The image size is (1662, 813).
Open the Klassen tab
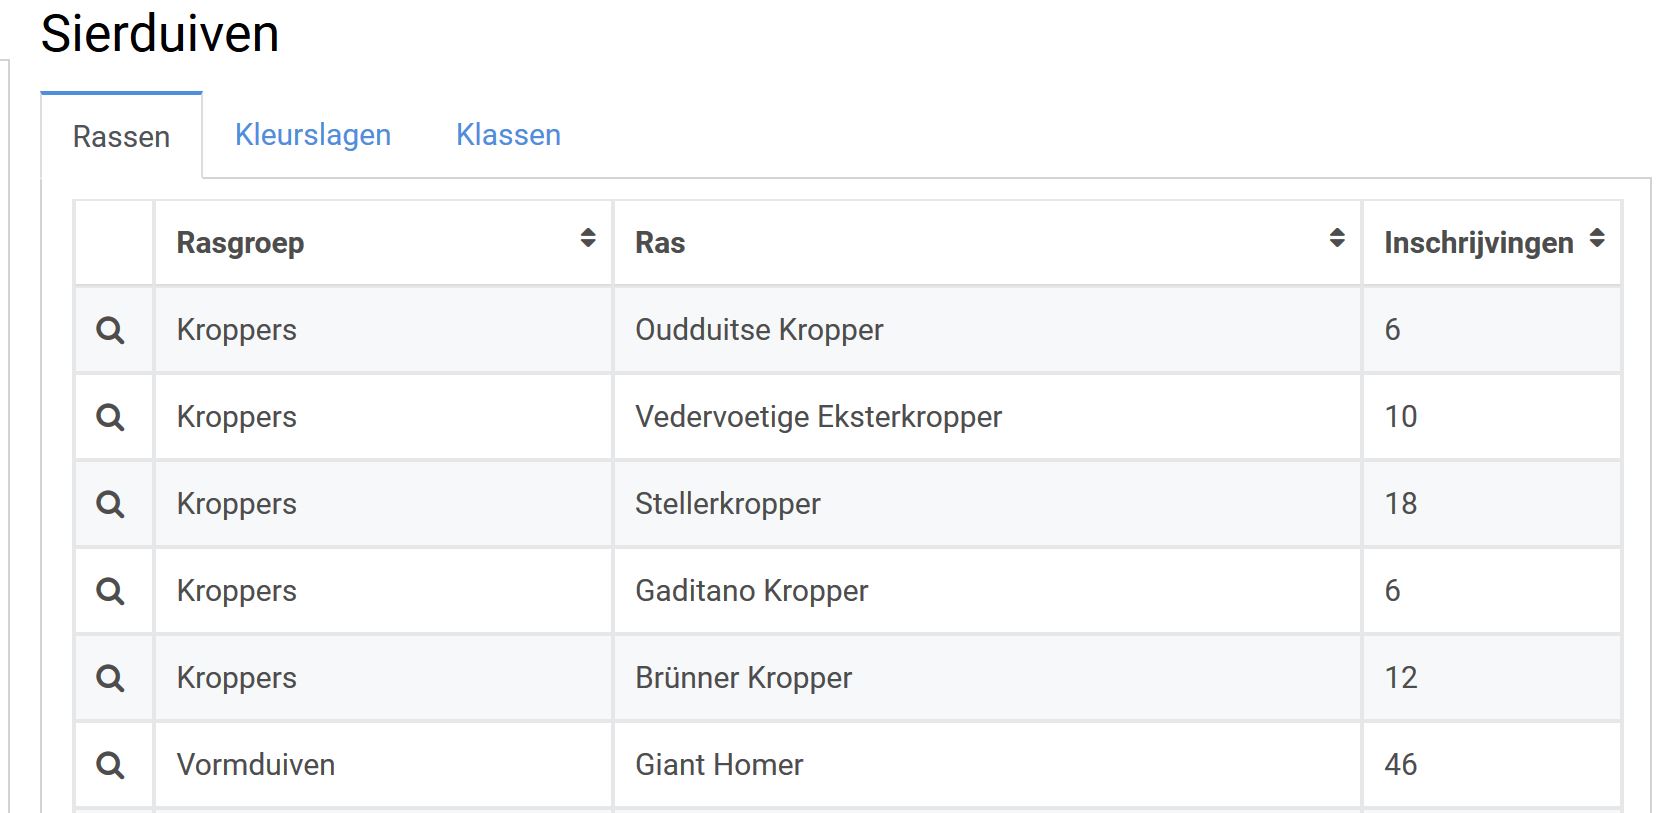pyautogui.click(x=508, y=135)
